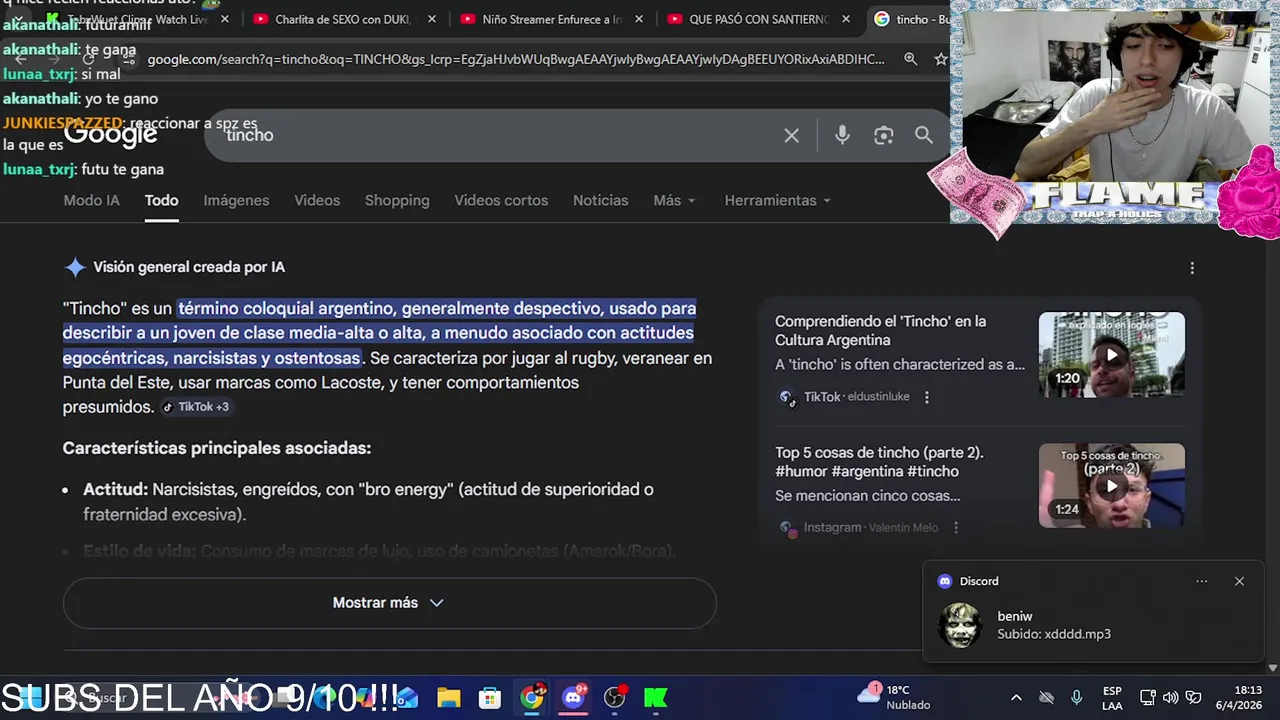Image resolution: width=1280 pixels, height=720 pixels.
Task: Open ESP LAA keyboard language switcher
Action: point(1112,697)
